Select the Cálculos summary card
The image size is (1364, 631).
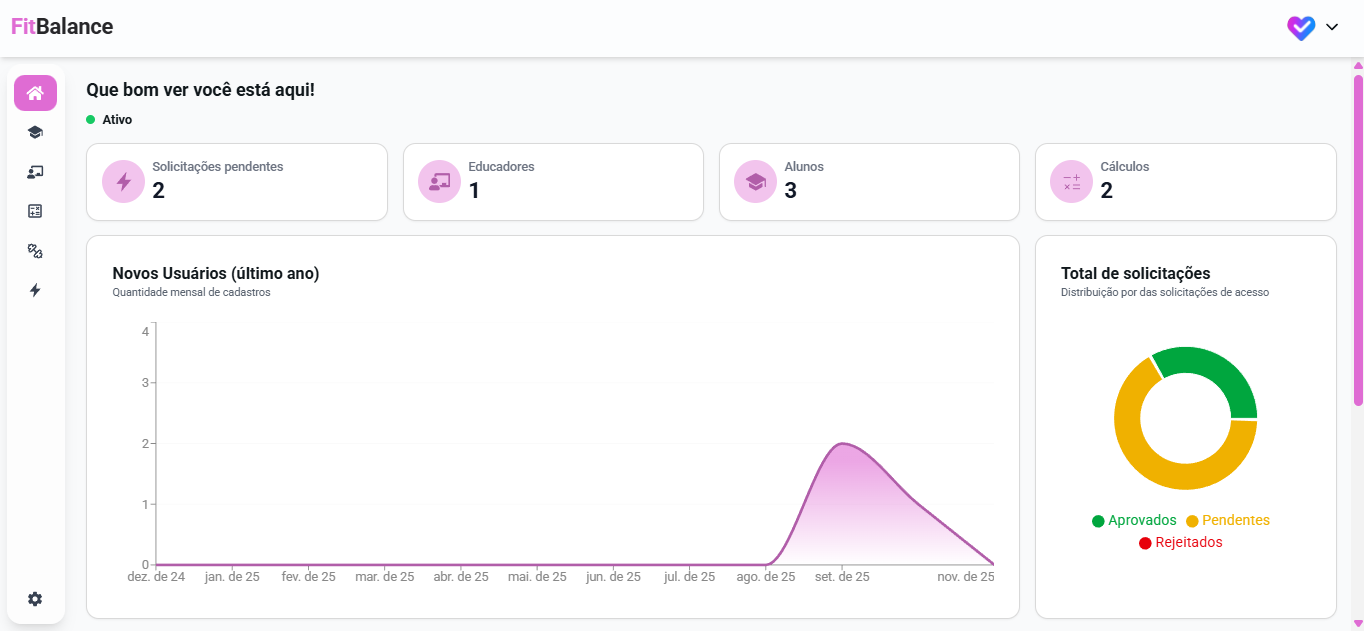1185,182
